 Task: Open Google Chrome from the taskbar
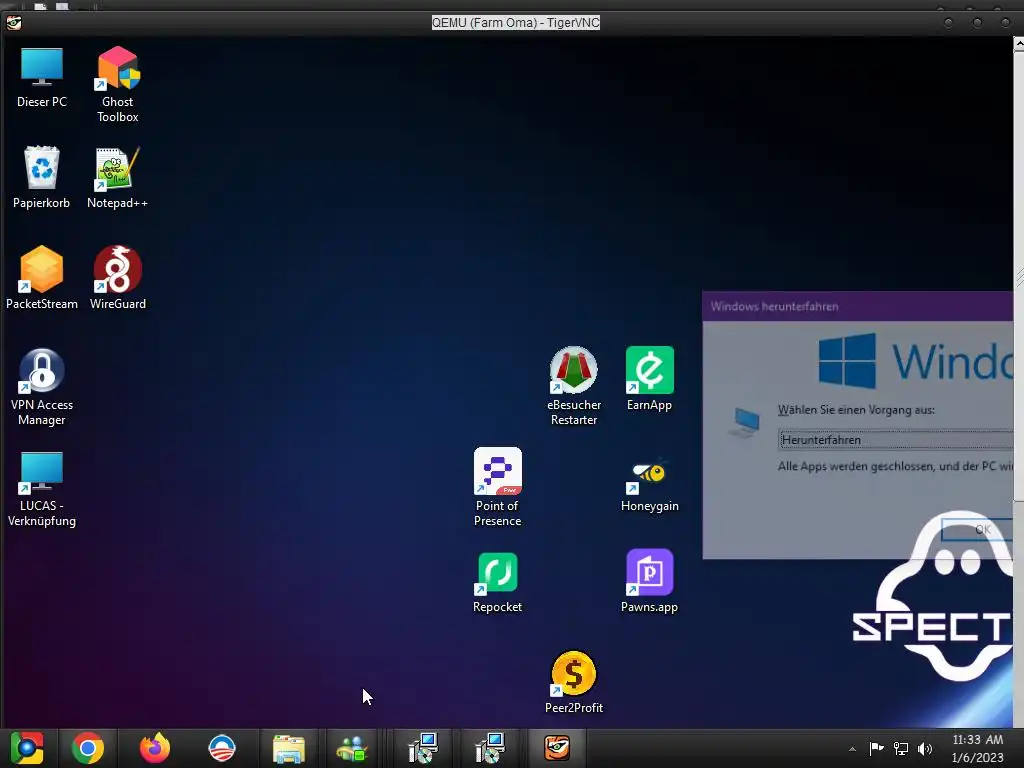(88, 748)
